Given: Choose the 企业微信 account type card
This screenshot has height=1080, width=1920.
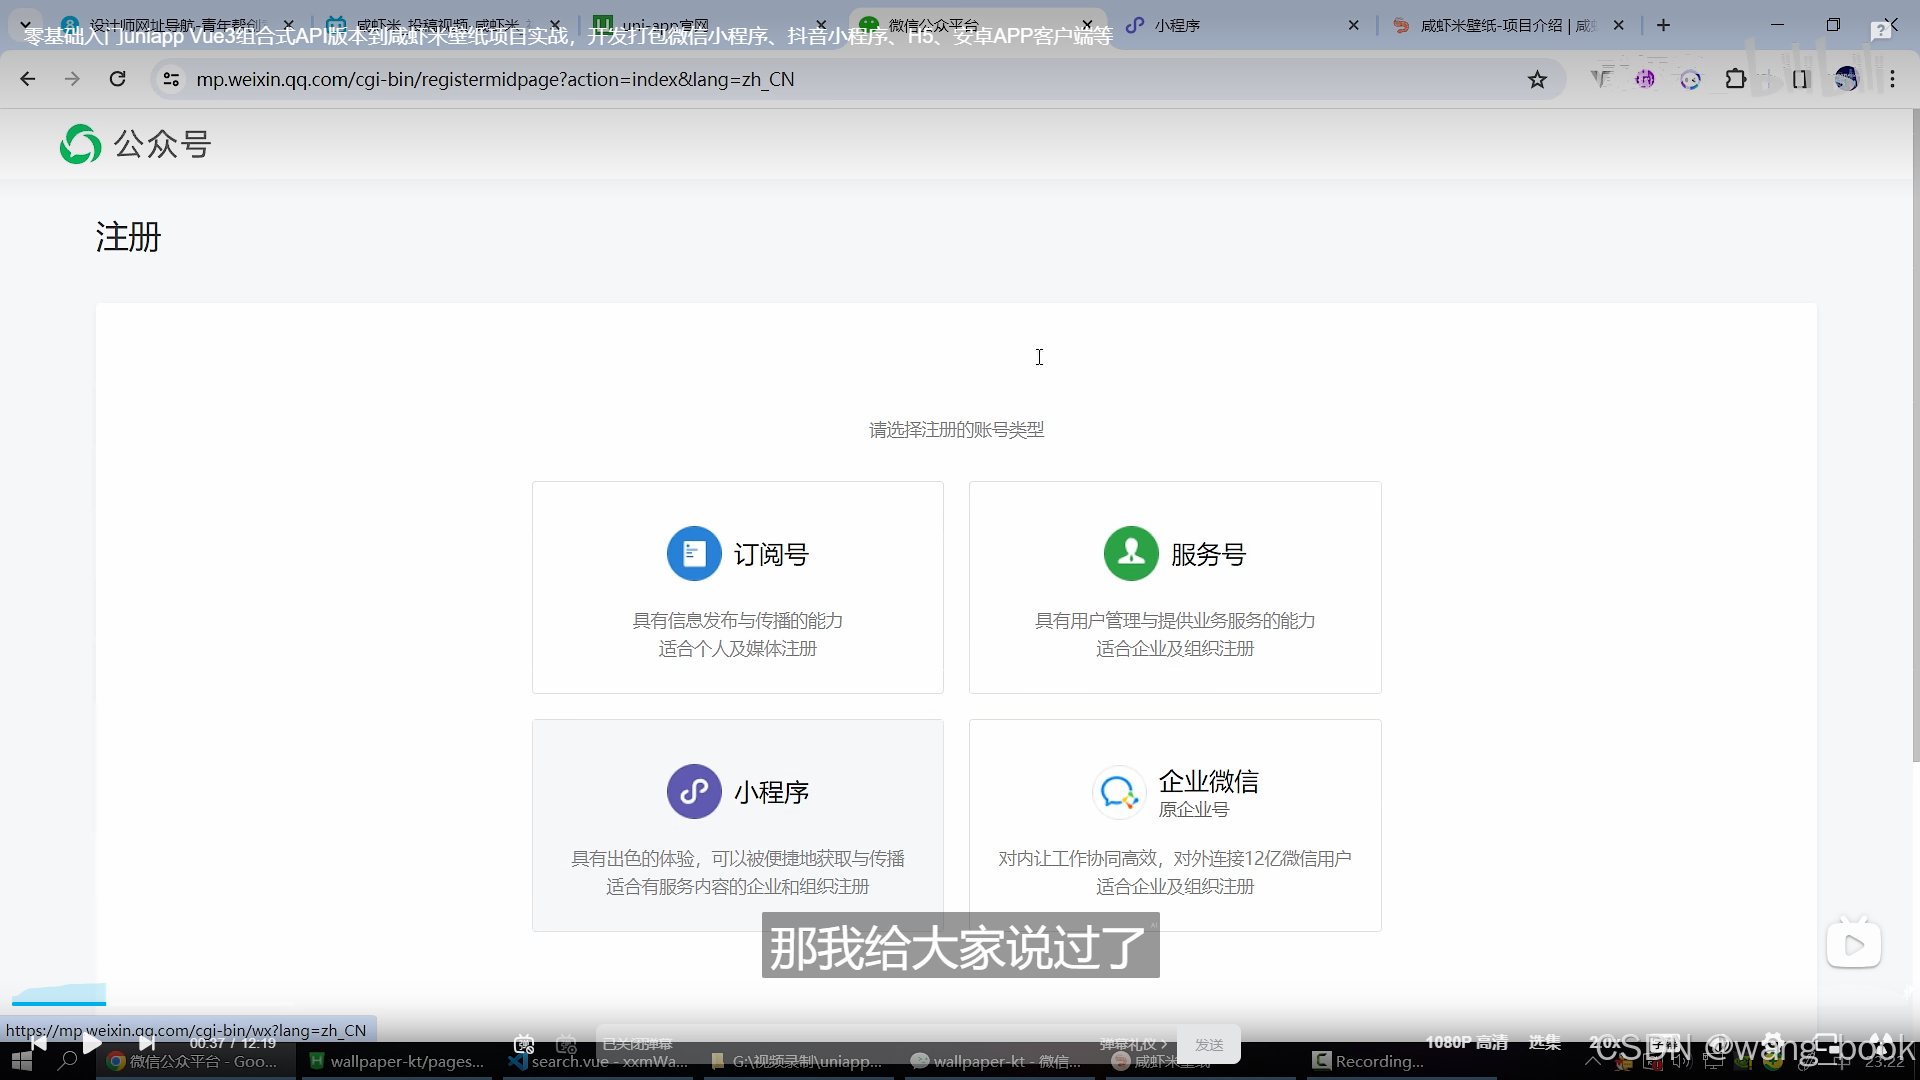Looking at the screenshot, I should pyautogui.click(x=1175, y=825).
